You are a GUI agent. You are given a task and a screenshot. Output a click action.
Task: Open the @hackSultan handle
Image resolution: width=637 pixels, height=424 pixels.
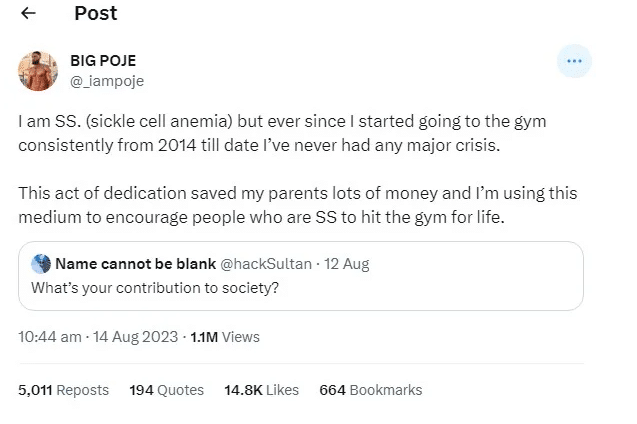(x=260, y=264)
